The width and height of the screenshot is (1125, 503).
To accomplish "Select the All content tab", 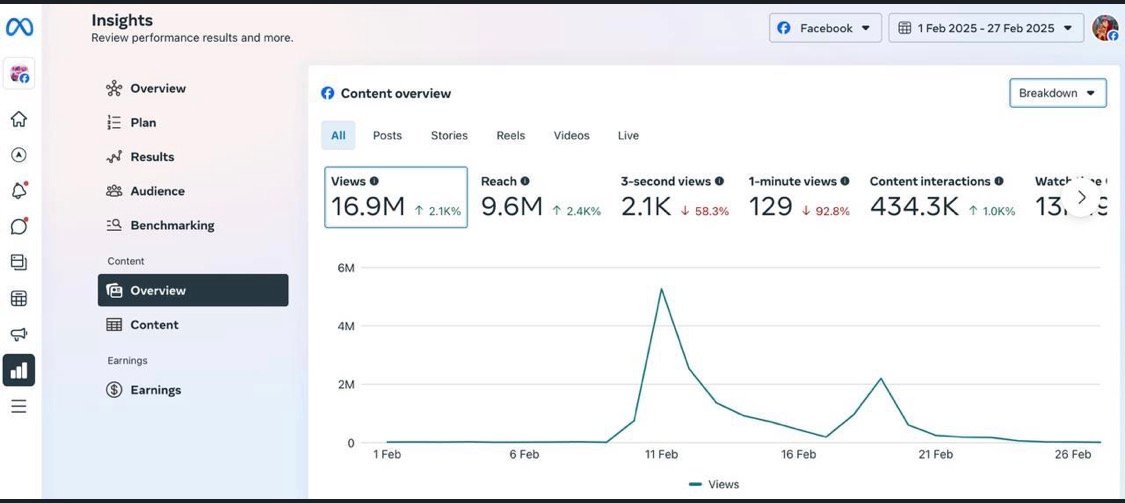I will point(338,136).
